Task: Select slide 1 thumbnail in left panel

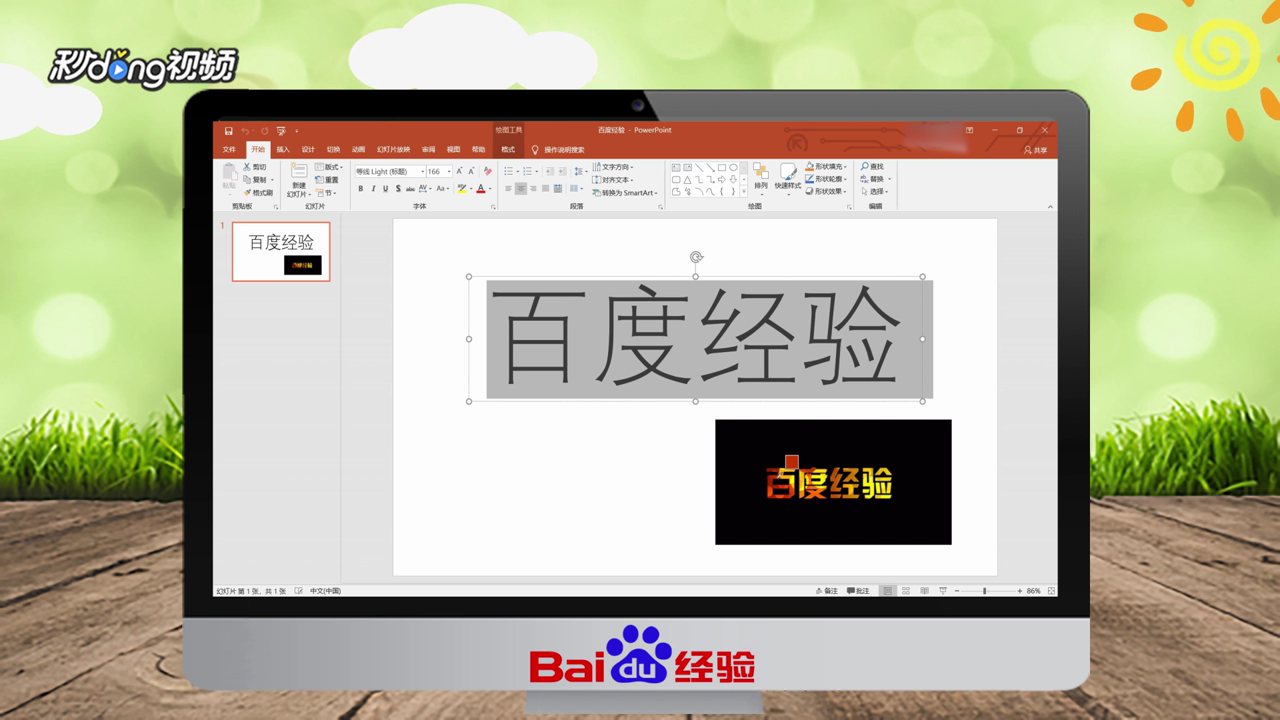Action: tap(281, 251)
